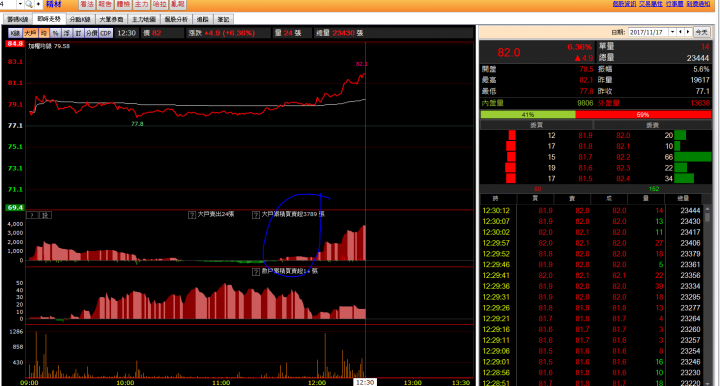720x386 pixels.
Task: Click the help icon beside 散戶累積買賣超
Action: 256,272
